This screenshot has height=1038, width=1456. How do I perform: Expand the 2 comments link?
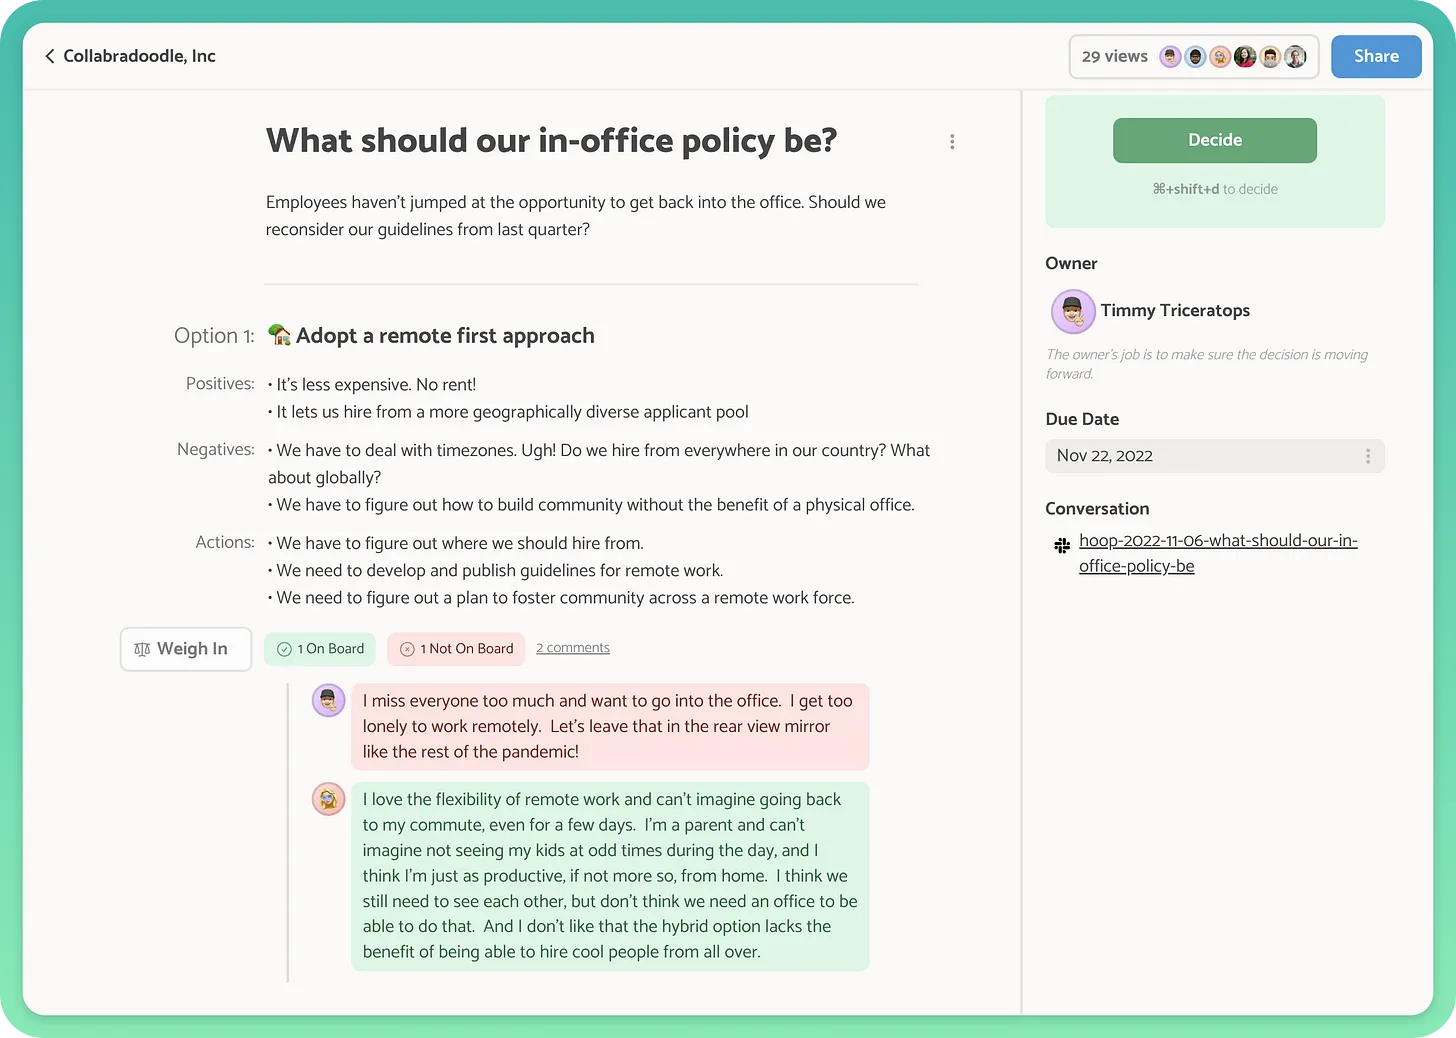(572, 648)
